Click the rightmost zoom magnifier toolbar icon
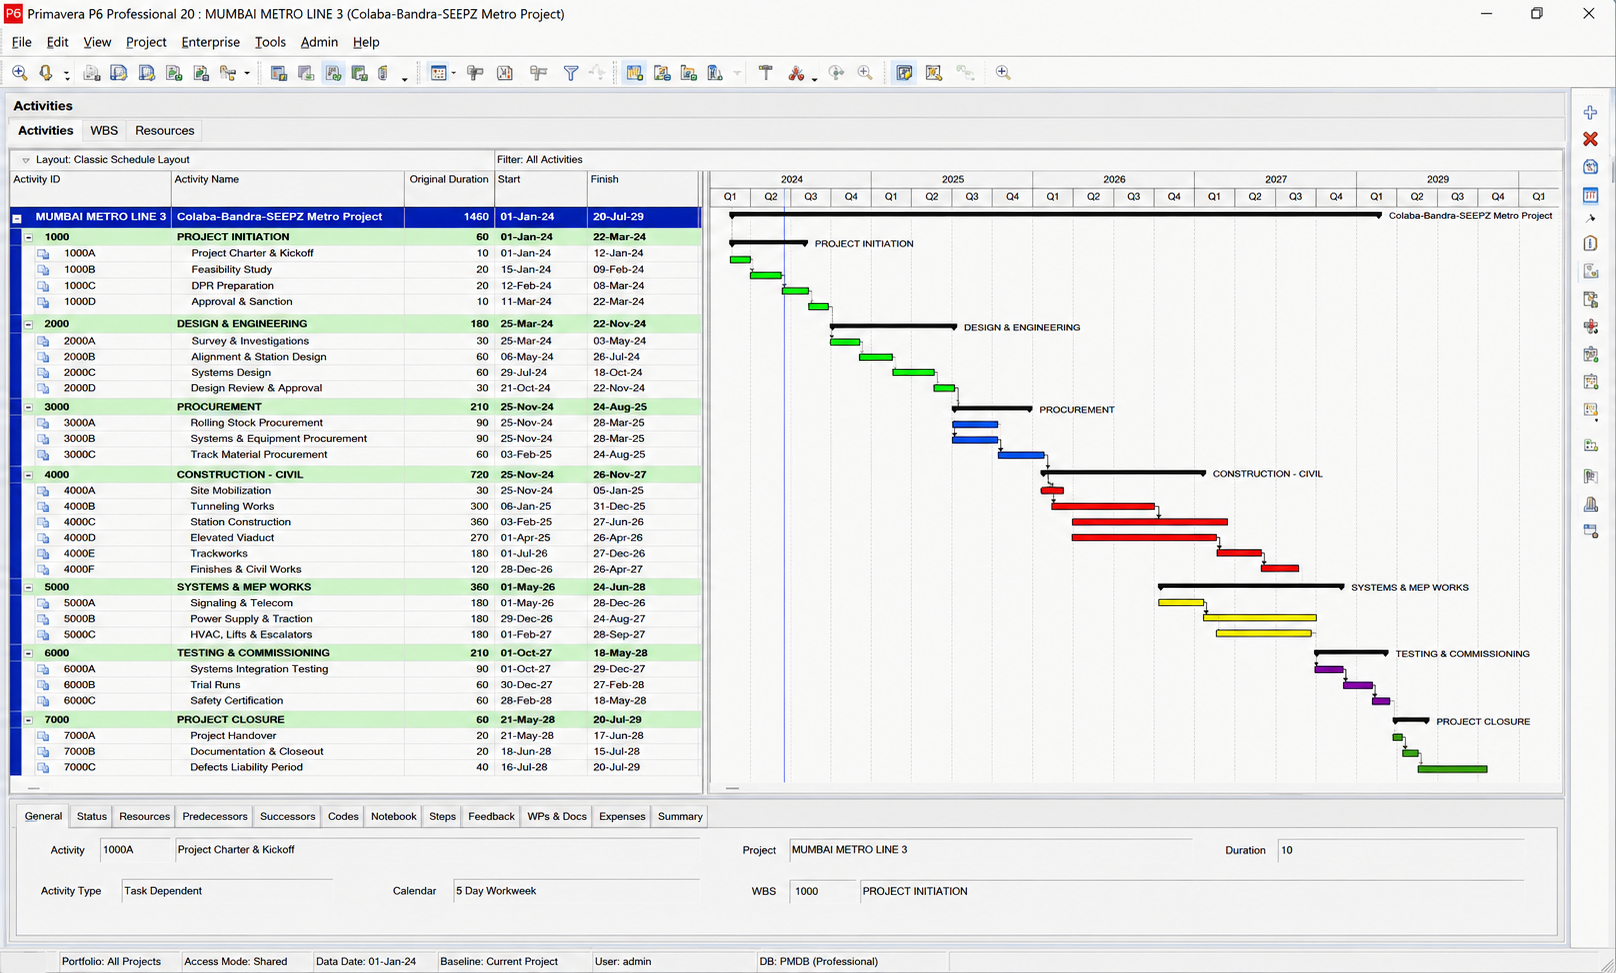Image resolution: width=1616 pixels, height=973 pixels. (1003, 73)
